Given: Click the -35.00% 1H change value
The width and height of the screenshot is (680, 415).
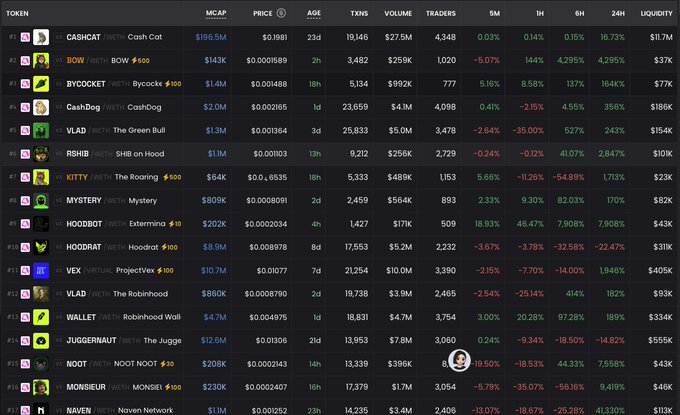Looking at the screenshot, I should pyautogui.click(x=528, y=131).
